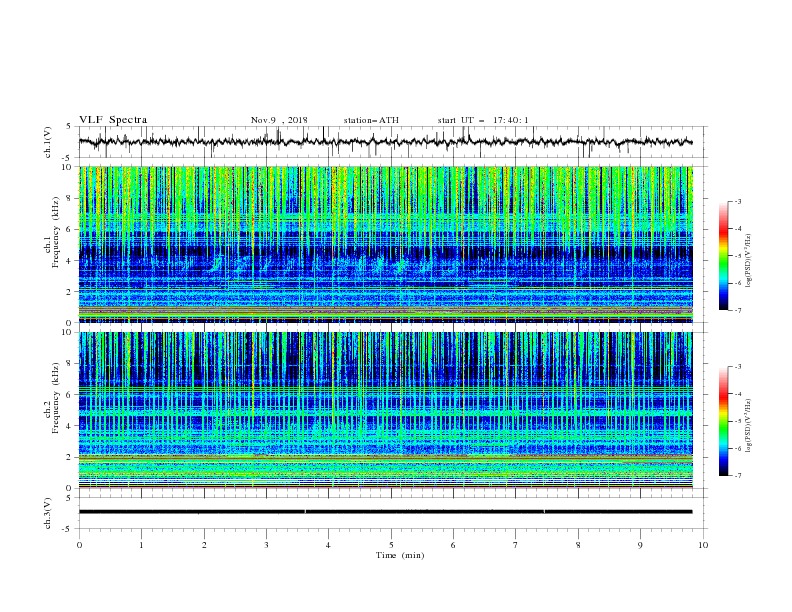Image resolution: width=792 pixels, height=612 pixels.
Task: Click the ch.1 spectrogram color scale bar
Action: (x=724, y=256)
